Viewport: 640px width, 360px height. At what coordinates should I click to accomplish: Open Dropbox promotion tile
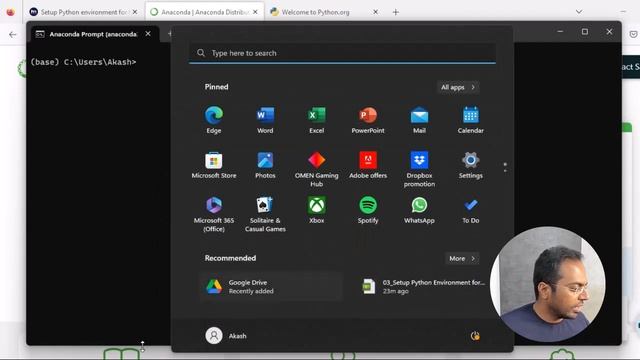click(419, 169)
